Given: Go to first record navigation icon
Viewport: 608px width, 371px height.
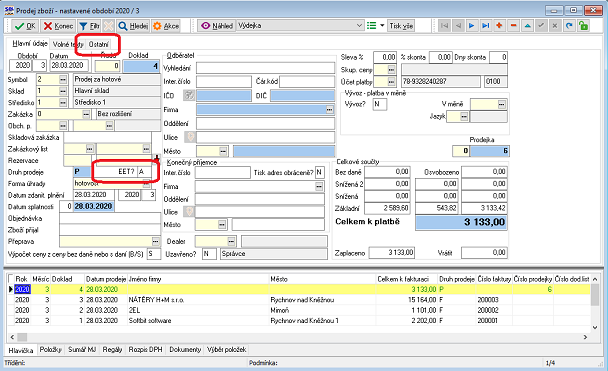Looking at the screenshot, I should pyautogui.click(x=444, y=26).
